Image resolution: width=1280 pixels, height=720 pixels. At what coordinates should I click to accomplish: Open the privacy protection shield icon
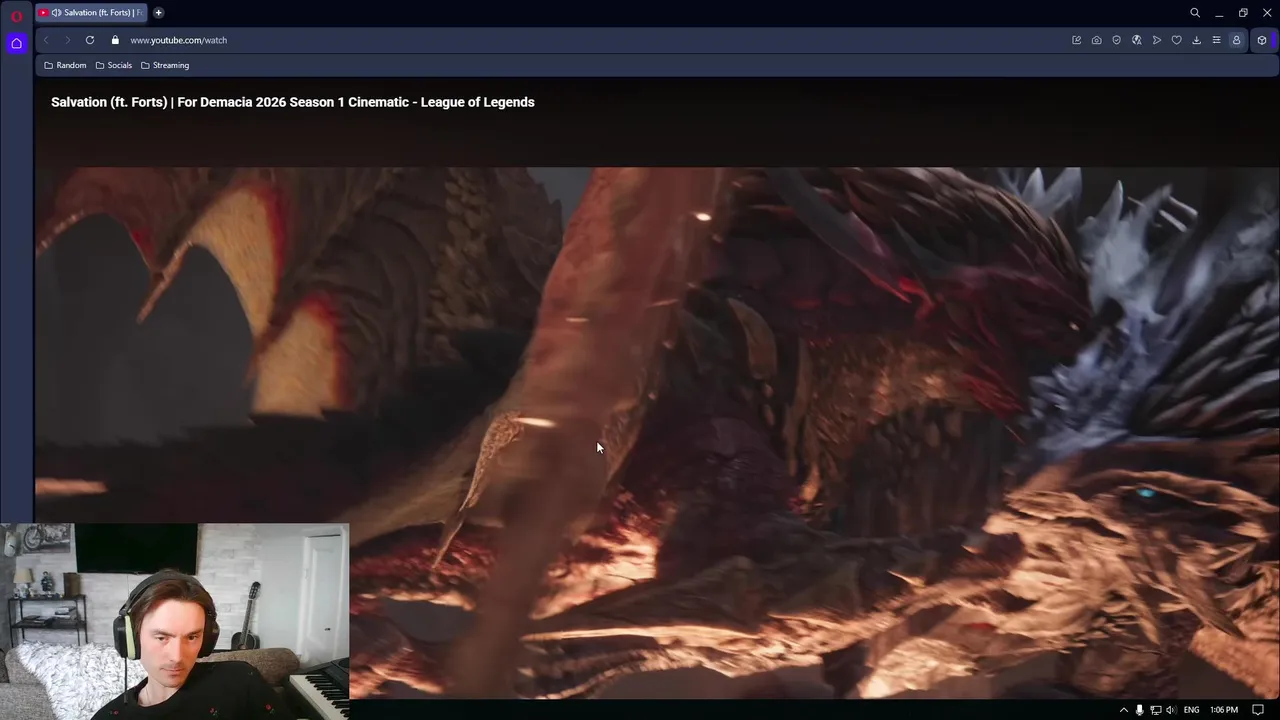click(1116, 40)
